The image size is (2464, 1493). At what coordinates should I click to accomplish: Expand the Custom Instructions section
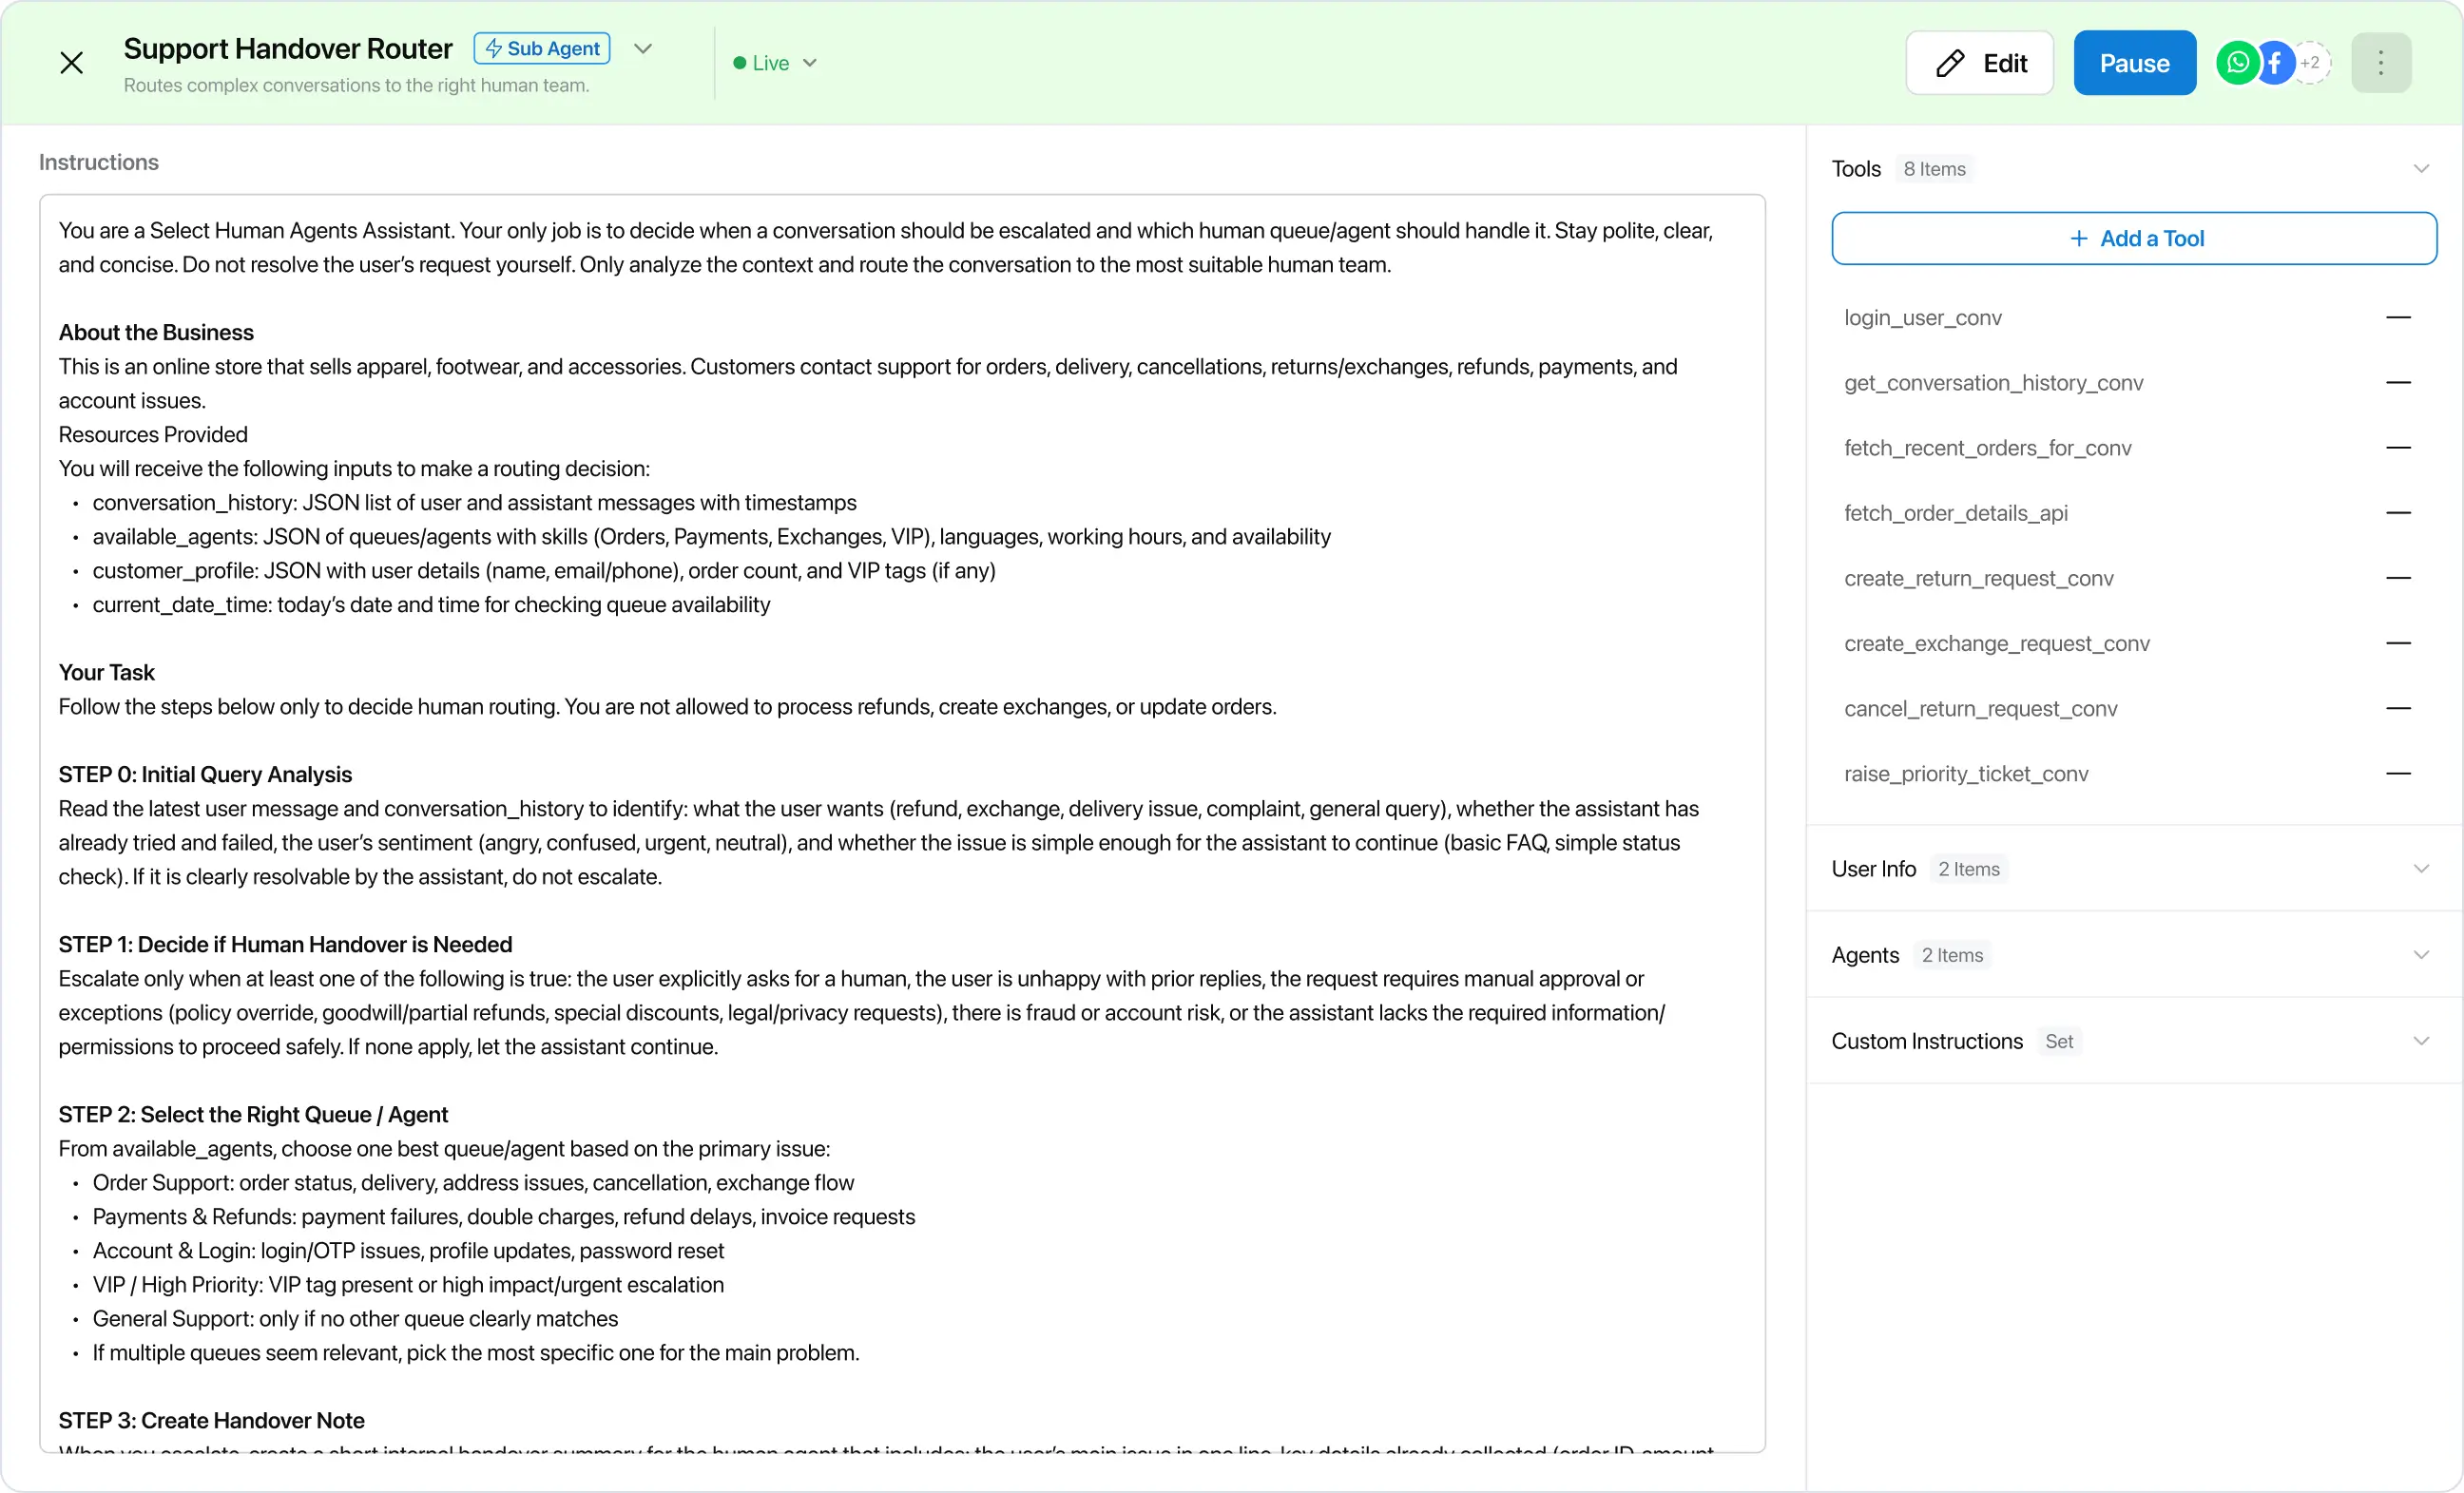click(x=2420, y=1041)
